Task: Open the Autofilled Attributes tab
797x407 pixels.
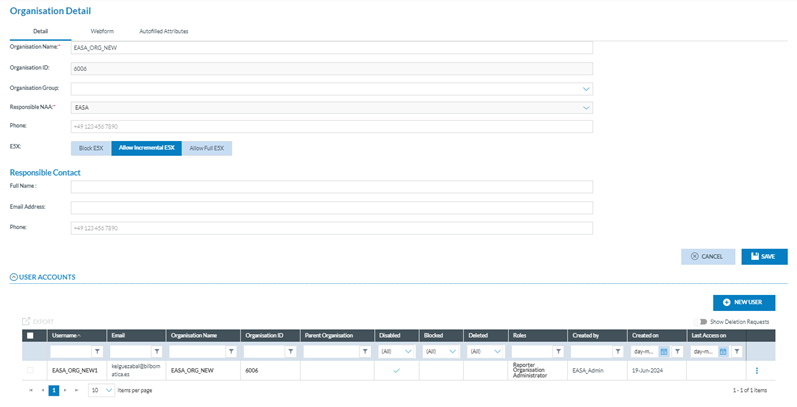Action: 163,31
